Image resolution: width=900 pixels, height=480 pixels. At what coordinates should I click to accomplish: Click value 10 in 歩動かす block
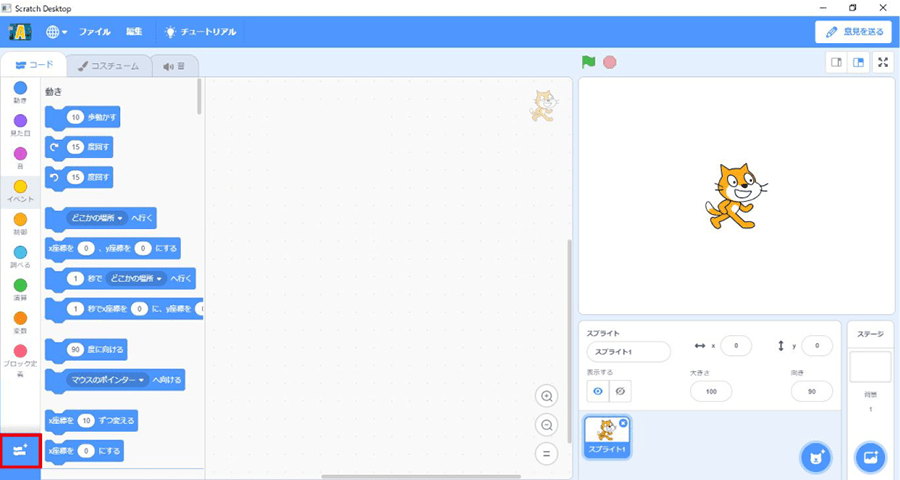[75, 117]
